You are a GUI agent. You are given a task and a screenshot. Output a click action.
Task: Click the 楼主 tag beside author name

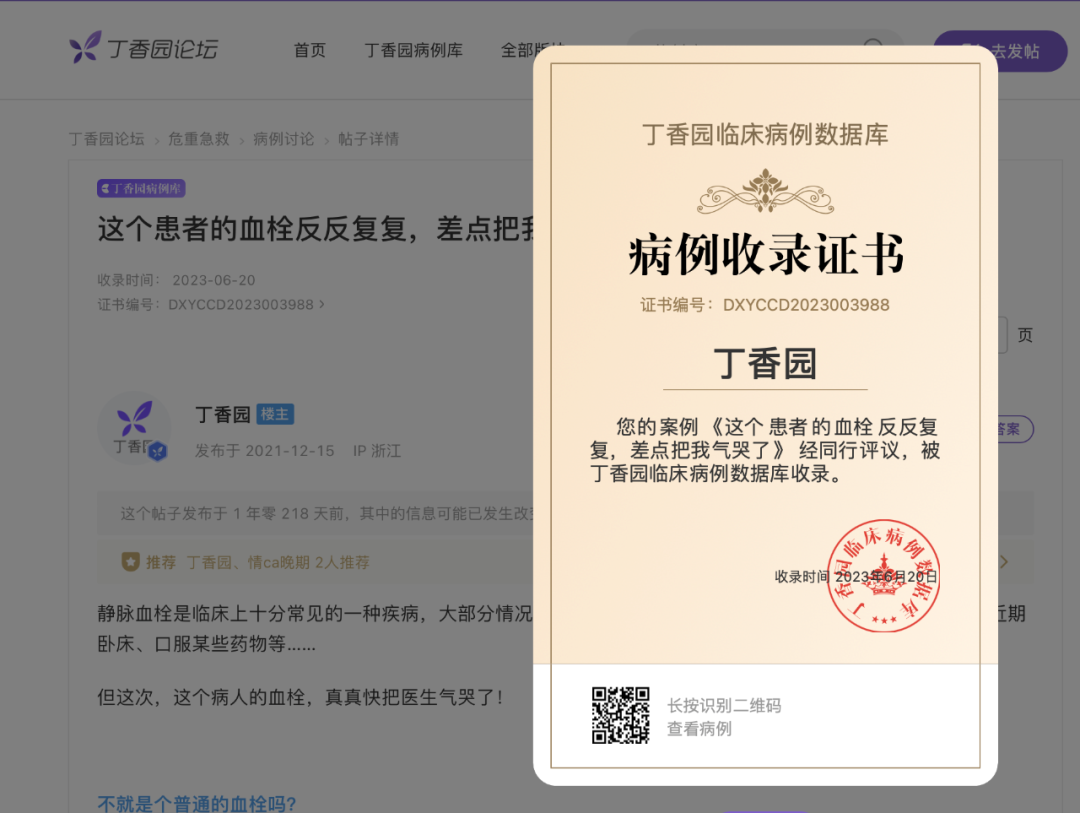coord(275,414)
